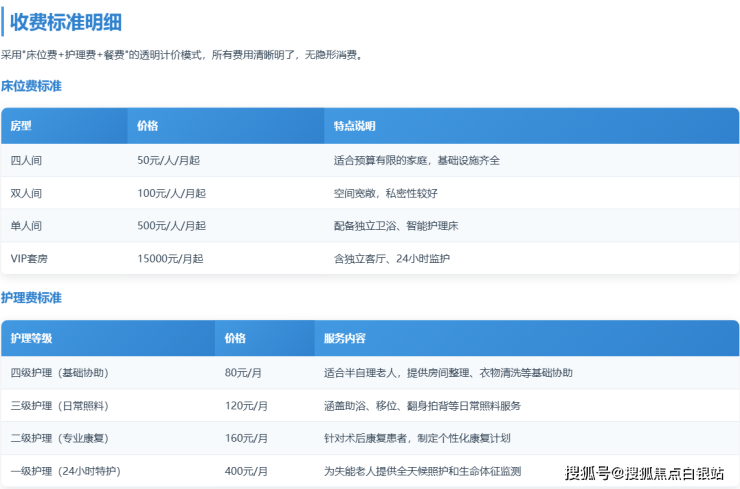Select the 单人间 row cell
The image size is (740, 489).
click(x=25, y=226)
